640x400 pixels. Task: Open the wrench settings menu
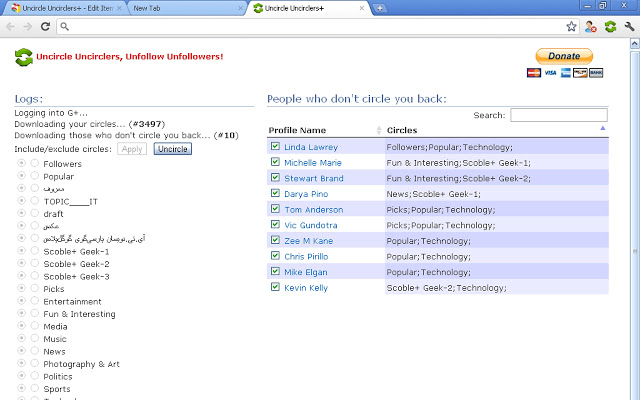tap(629, 27)
